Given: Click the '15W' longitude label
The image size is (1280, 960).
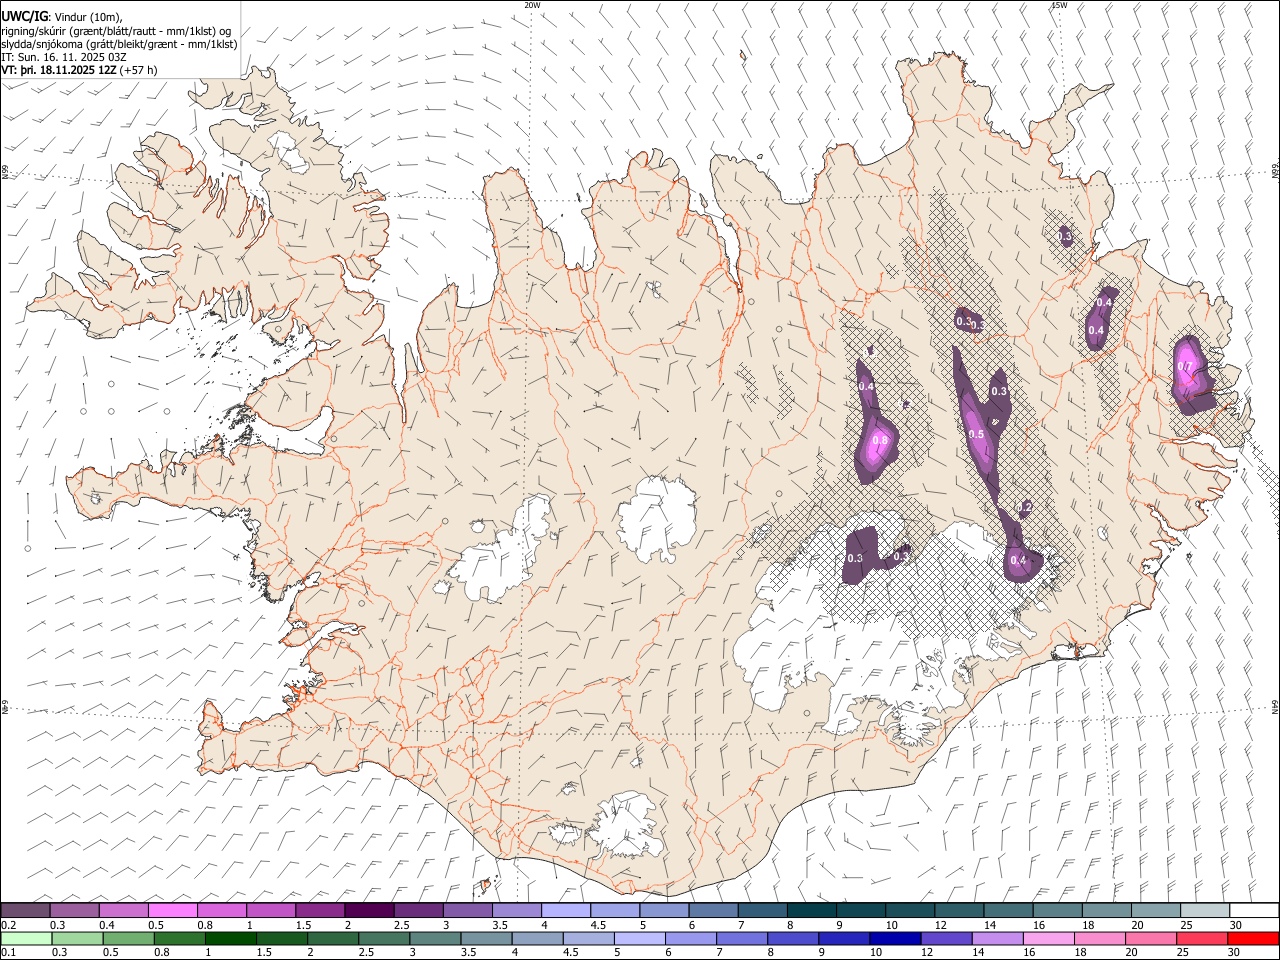Looking at the screenshot, I should coord(1058,5).
